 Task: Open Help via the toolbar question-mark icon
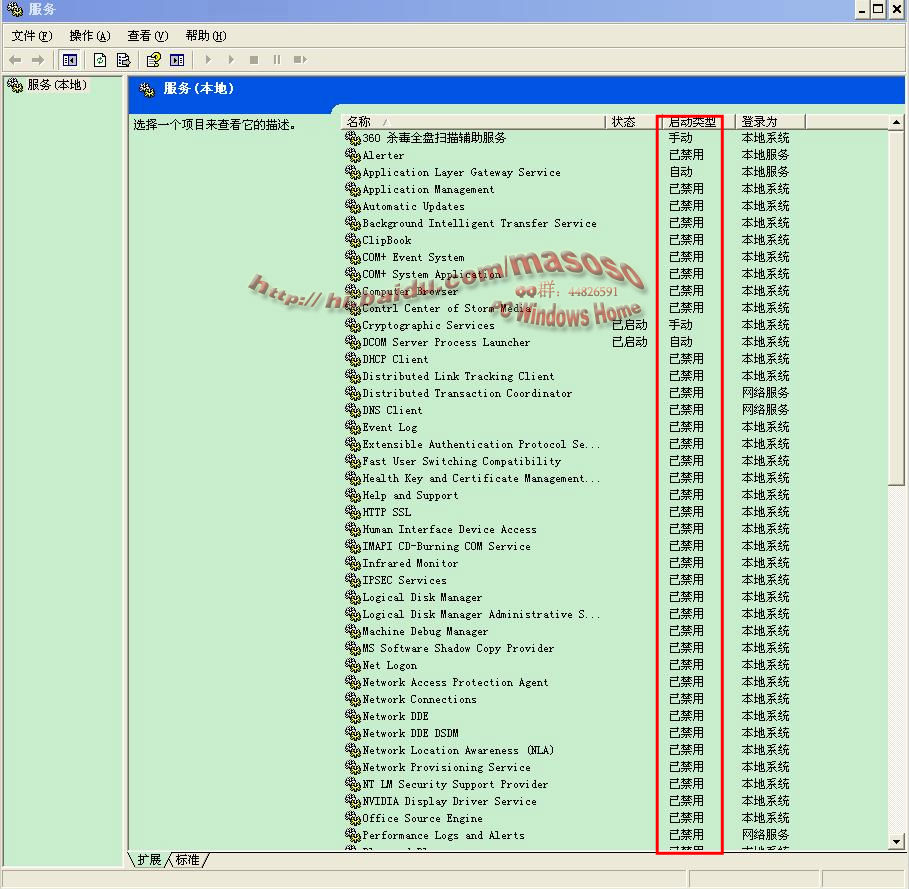tap(153, 60)
